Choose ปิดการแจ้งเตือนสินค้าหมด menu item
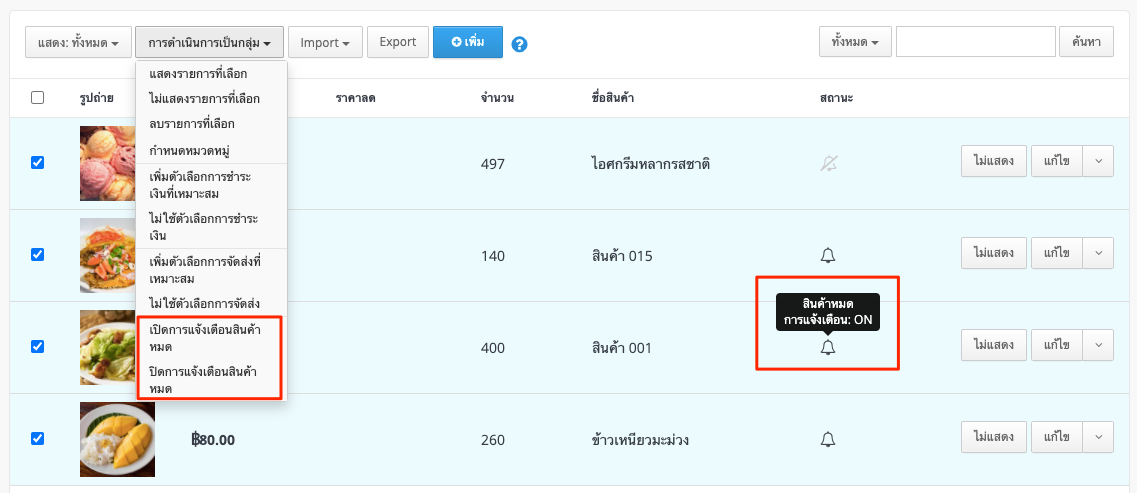The width and height of the screenshot is (1137, 493). [212, 380]
